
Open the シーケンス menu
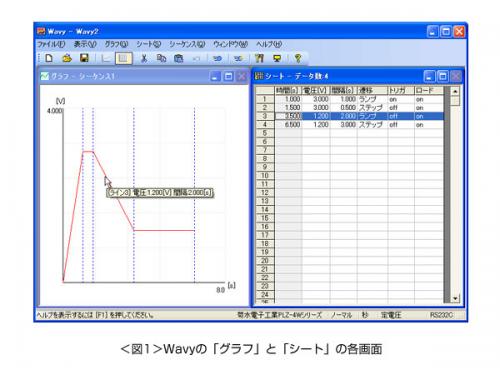(187, 44)
